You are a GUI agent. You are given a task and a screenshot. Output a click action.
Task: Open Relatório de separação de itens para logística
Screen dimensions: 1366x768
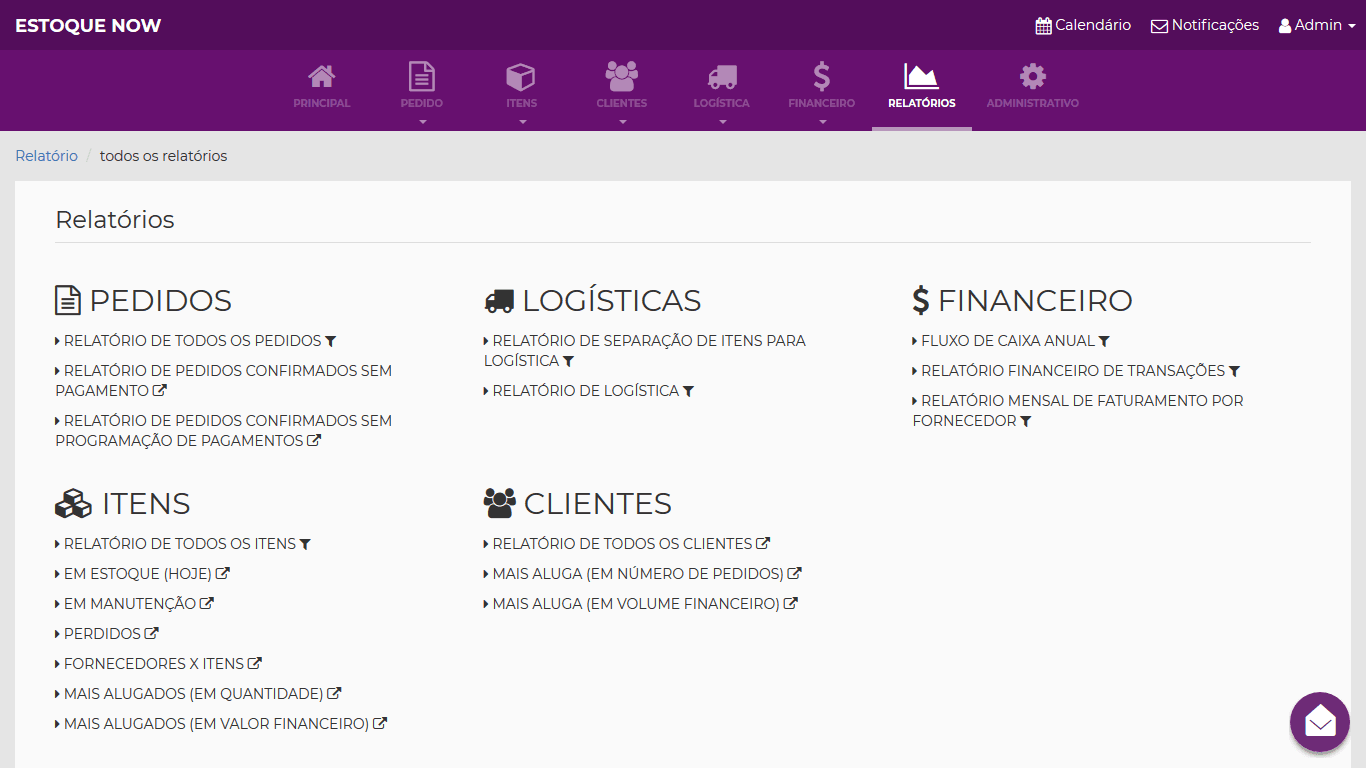pos(645,351)
